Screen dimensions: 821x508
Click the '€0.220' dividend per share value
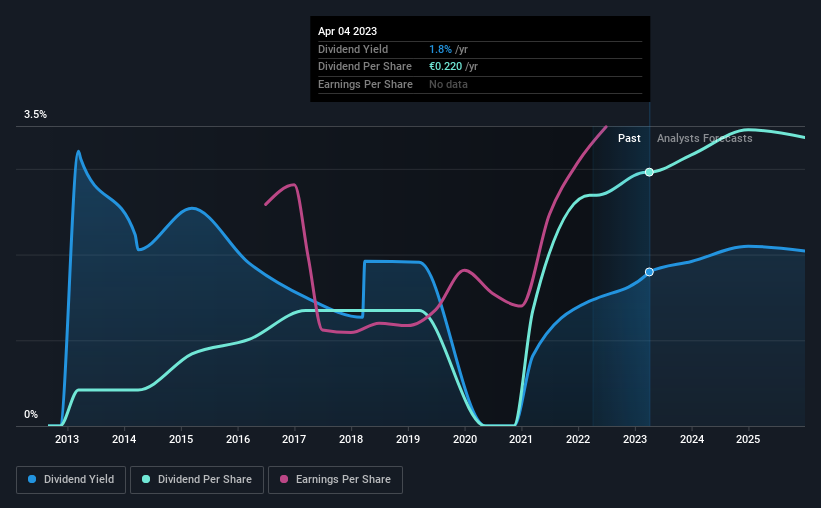pos(446,67)
